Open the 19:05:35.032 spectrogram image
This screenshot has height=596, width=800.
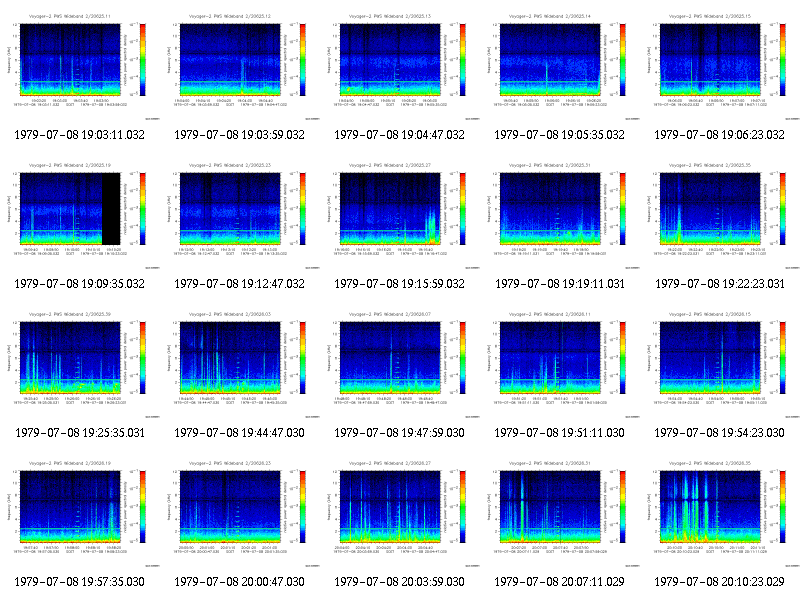pyautogui.click(x=560, y=65)
